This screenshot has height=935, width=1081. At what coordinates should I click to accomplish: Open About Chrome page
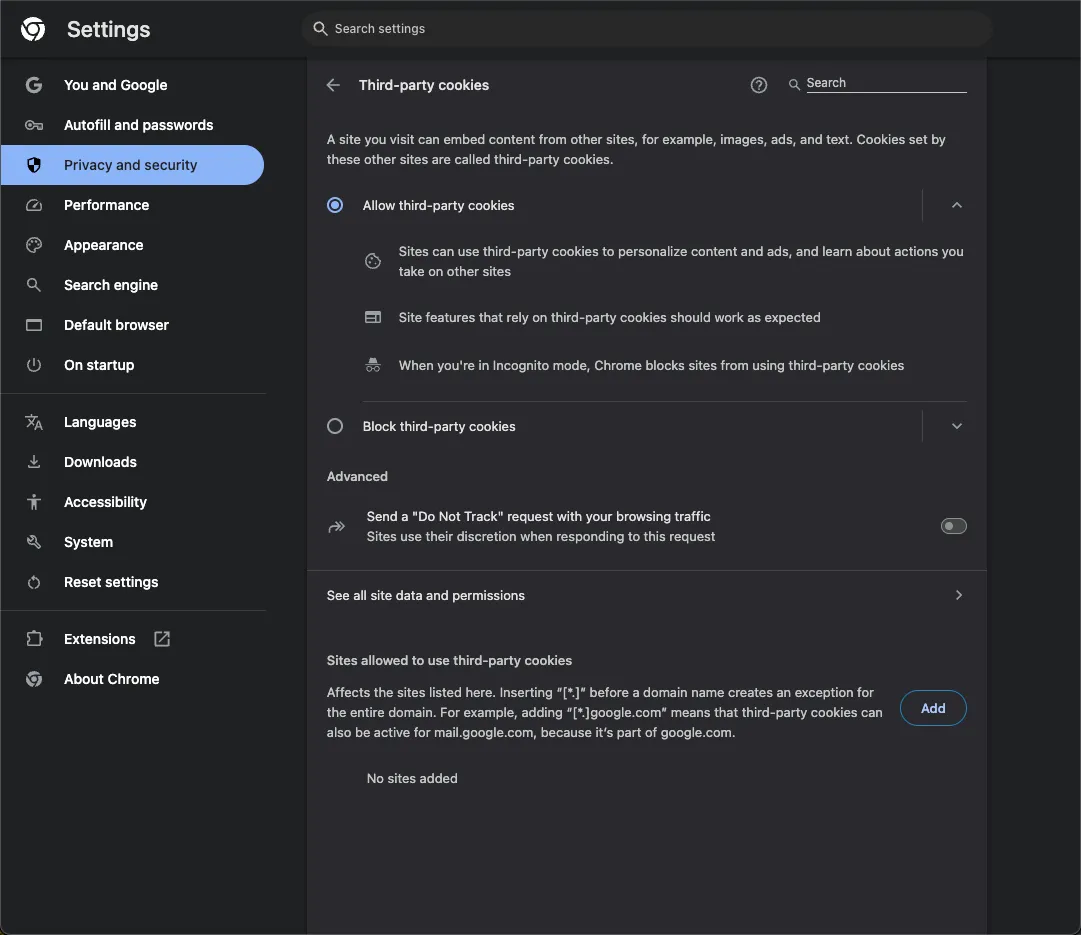coord(111,679)
